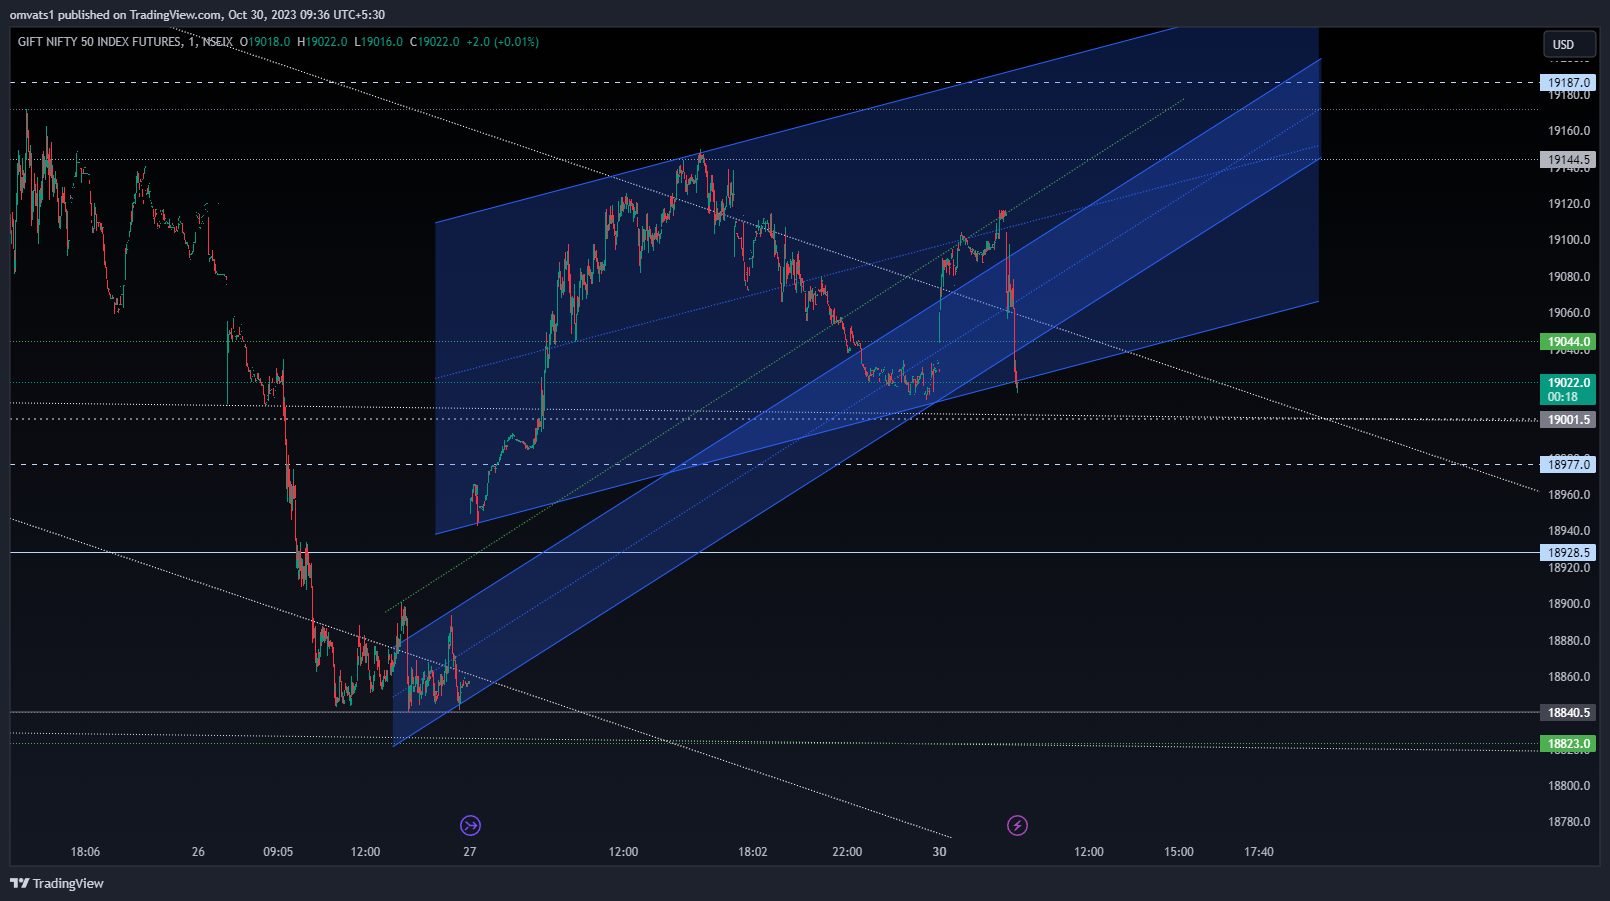Image resolution: width=1610 pixels, height=901 pixels.
Task: Click the 18780.0 tick on the price scale
Action: click(x=1569, y=822)
